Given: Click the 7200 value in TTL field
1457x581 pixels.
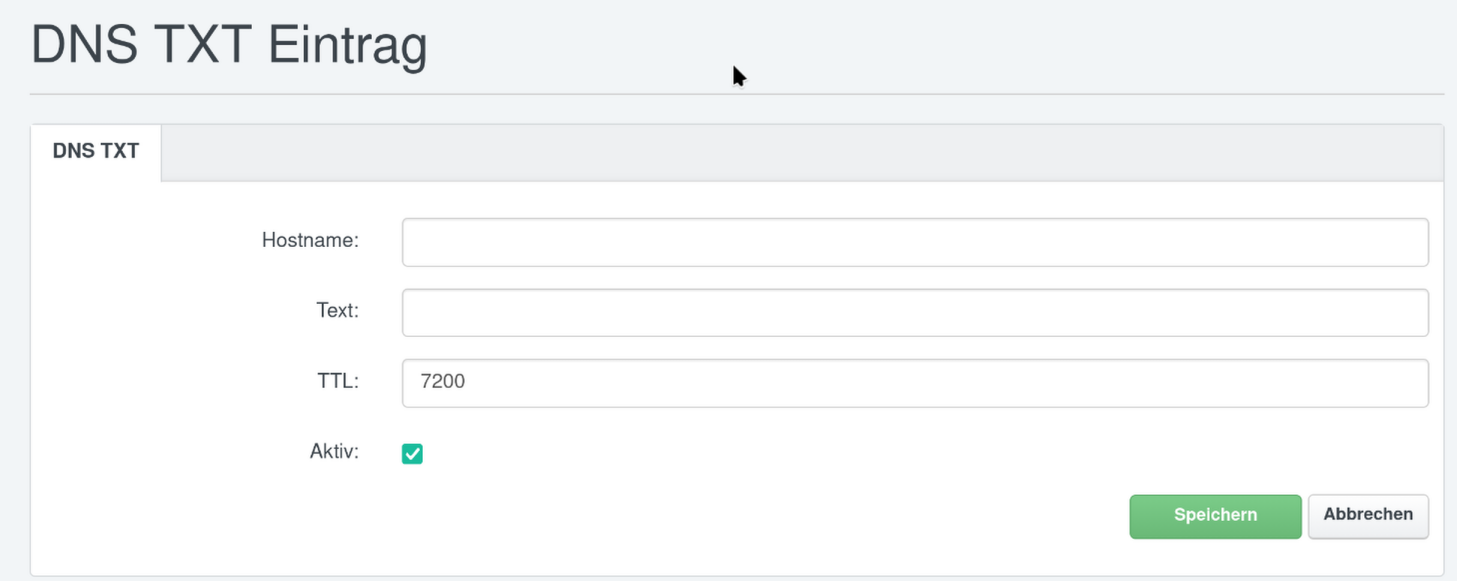Looking at the screenshot, I should point(443,382).
